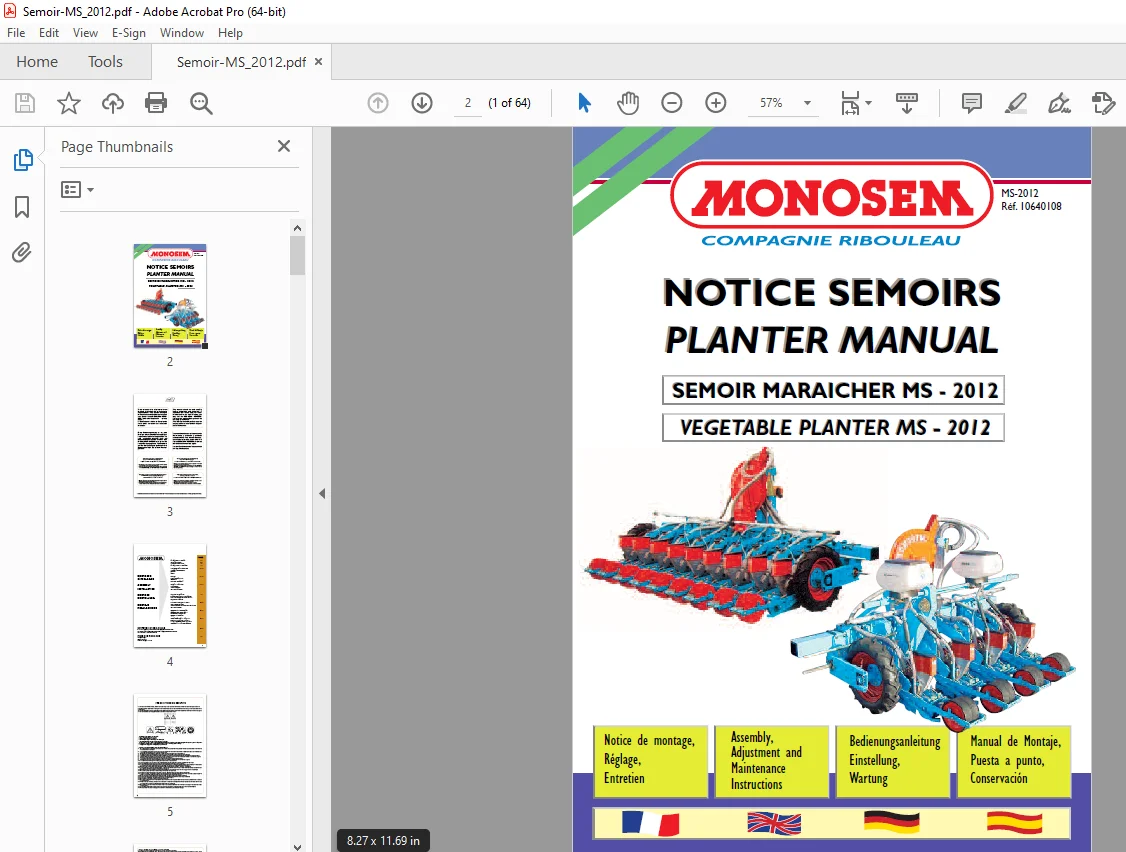Viewport: 1126px width, 852px height.
Task: Open the Help menu
Action: coord(231,33)
